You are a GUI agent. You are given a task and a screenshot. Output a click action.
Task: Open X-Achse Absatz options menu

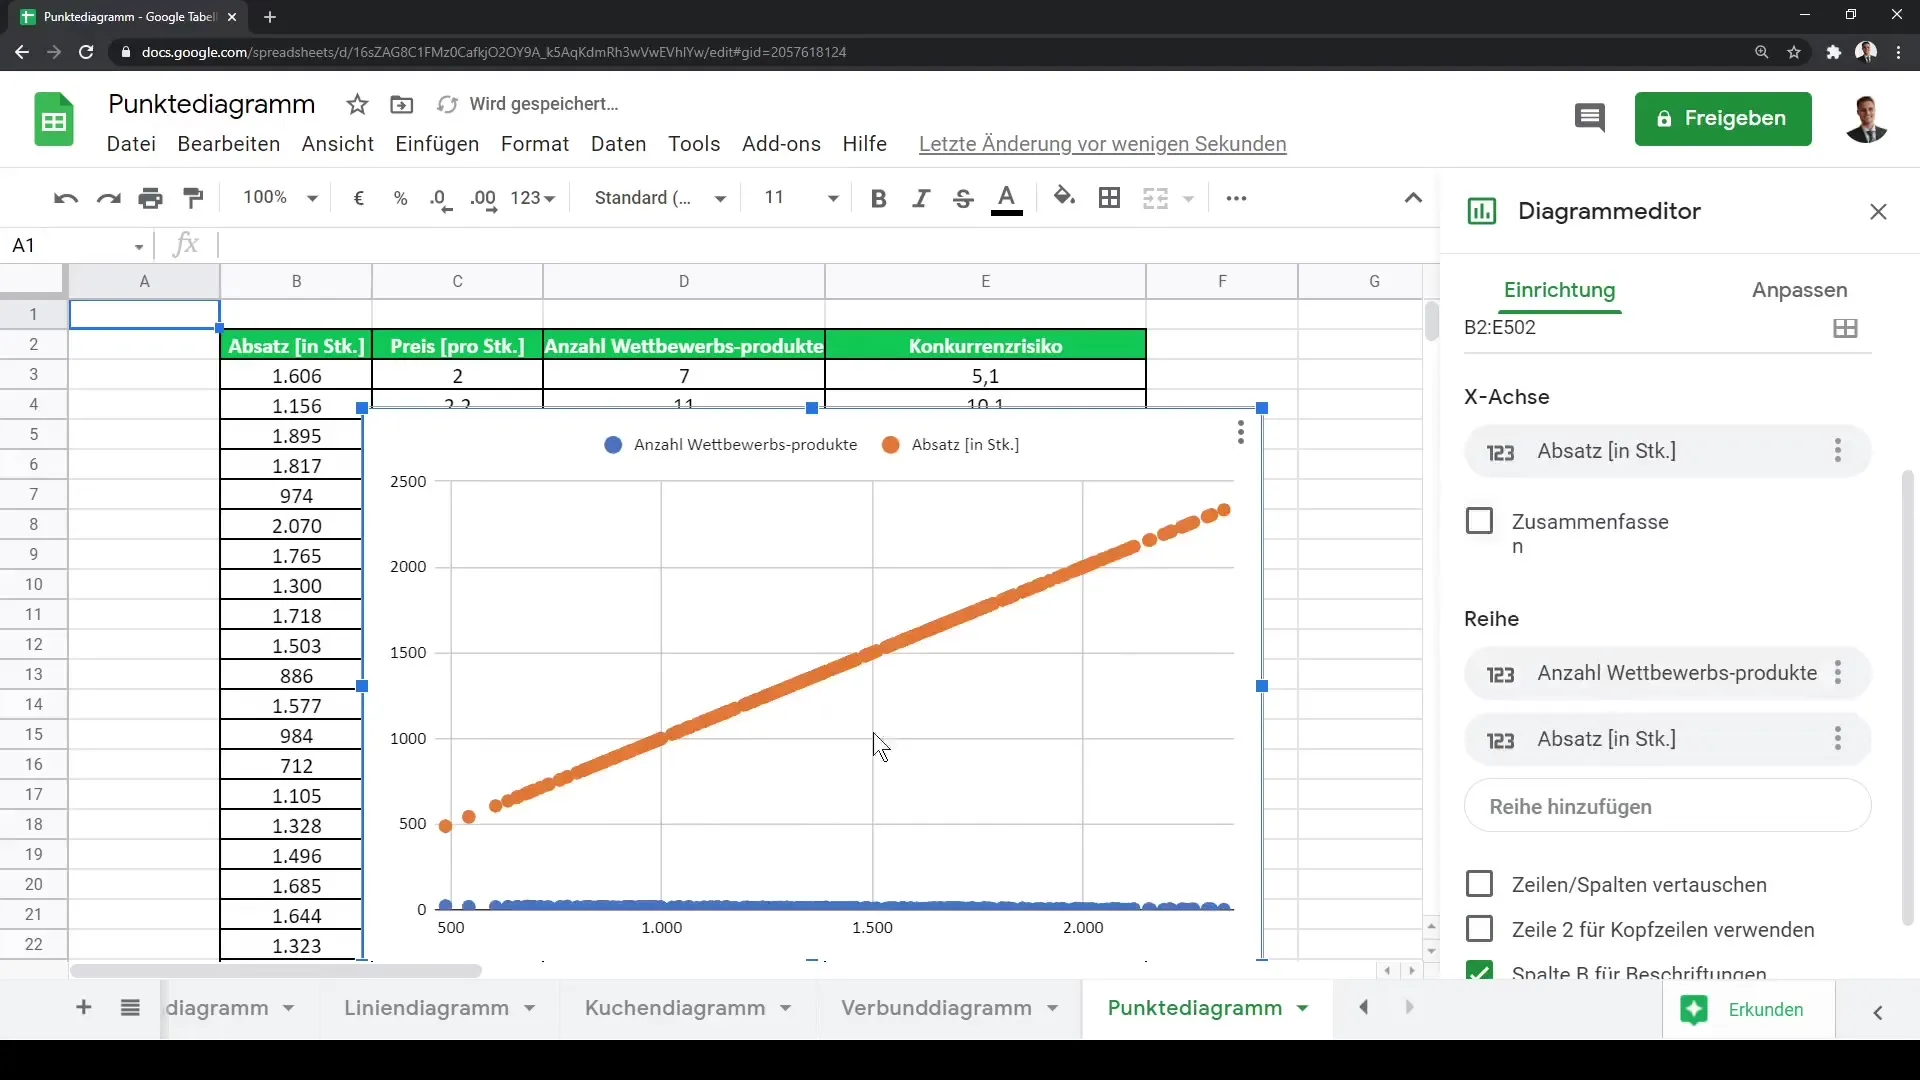coord(1838,451)
